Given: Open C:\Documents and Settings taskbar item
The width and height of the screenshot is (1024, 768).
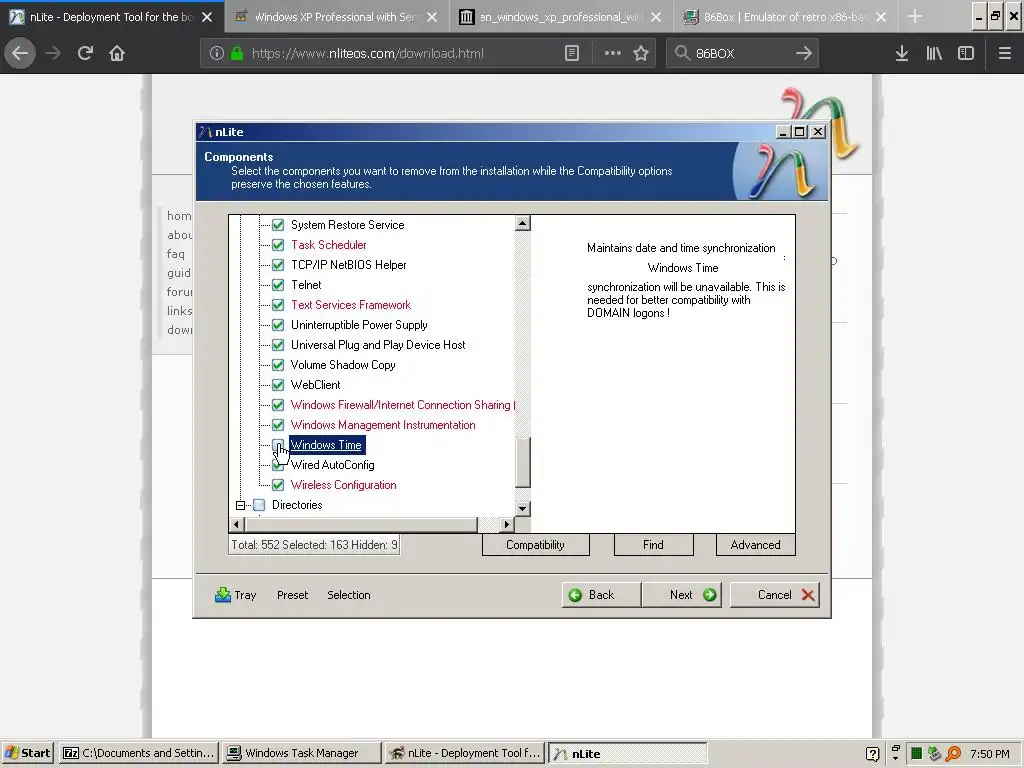Looking at the screenshot, I should point(138,753).
